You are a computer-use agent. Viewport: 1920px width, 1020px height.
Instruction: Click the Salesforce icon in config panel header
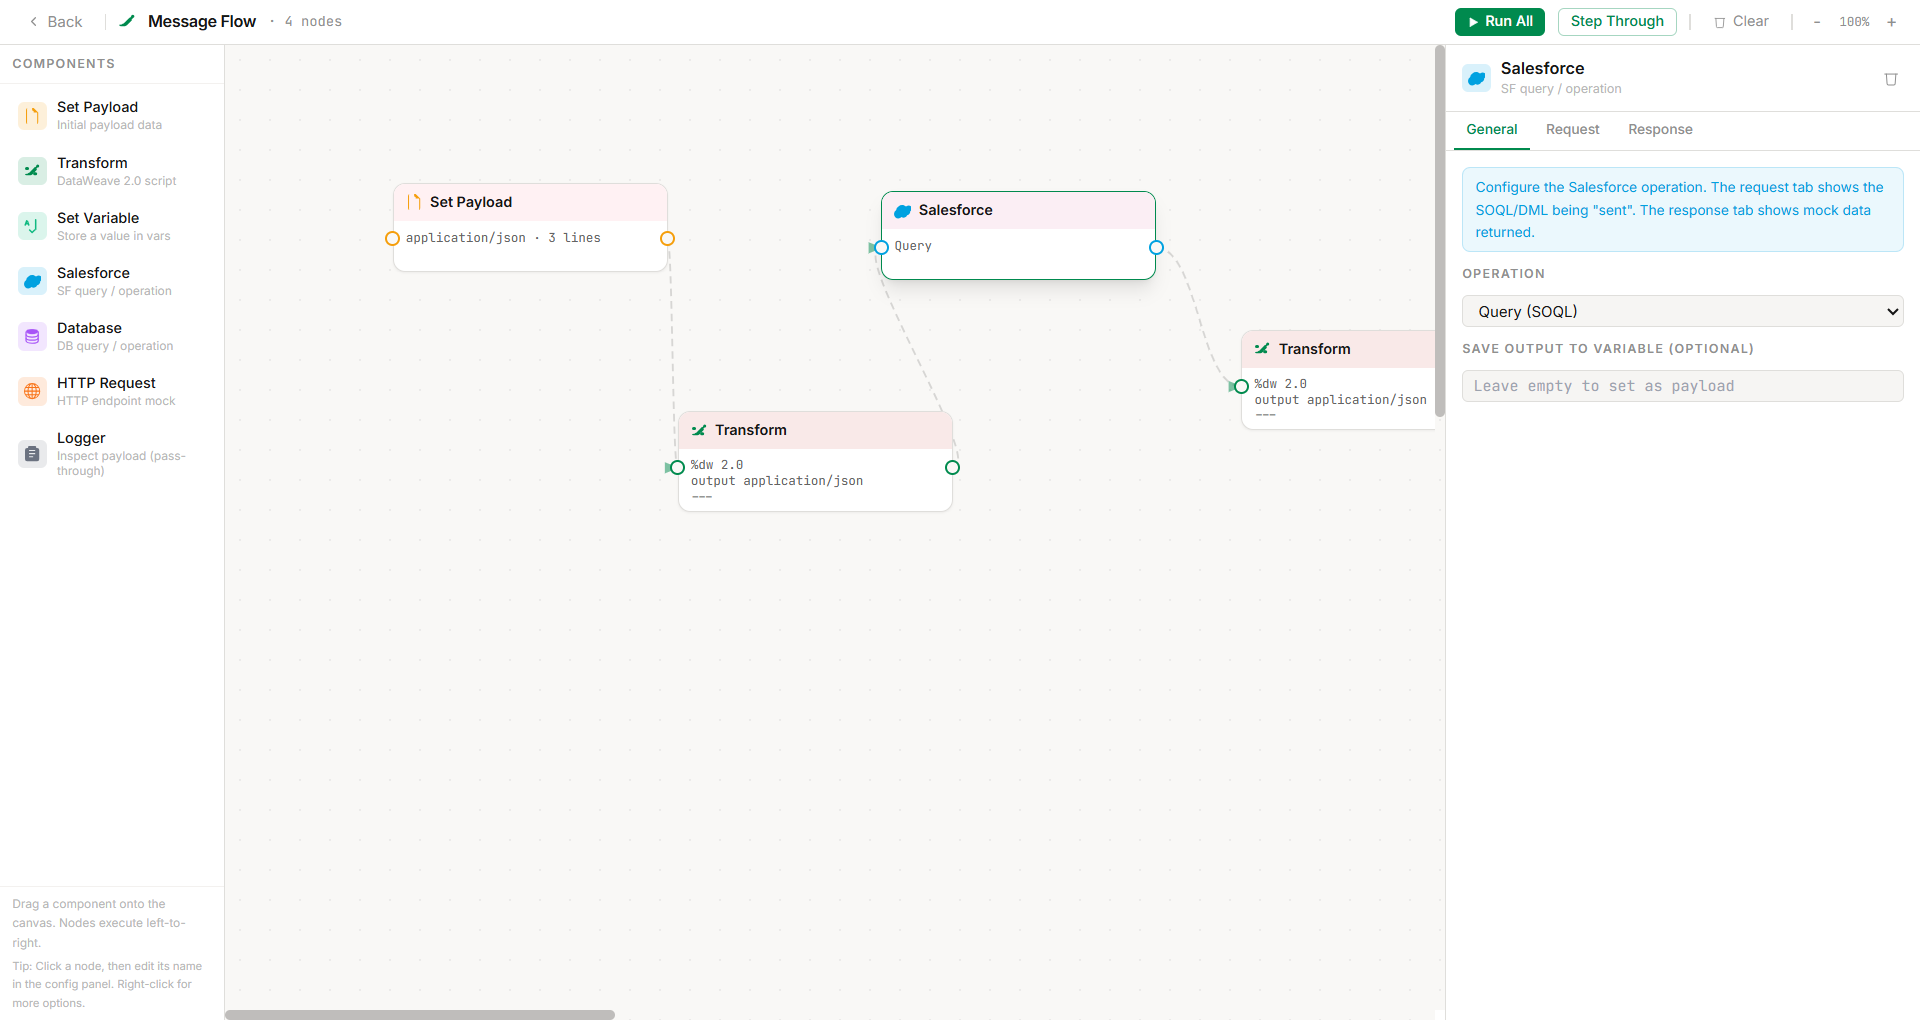[1477, 78]
